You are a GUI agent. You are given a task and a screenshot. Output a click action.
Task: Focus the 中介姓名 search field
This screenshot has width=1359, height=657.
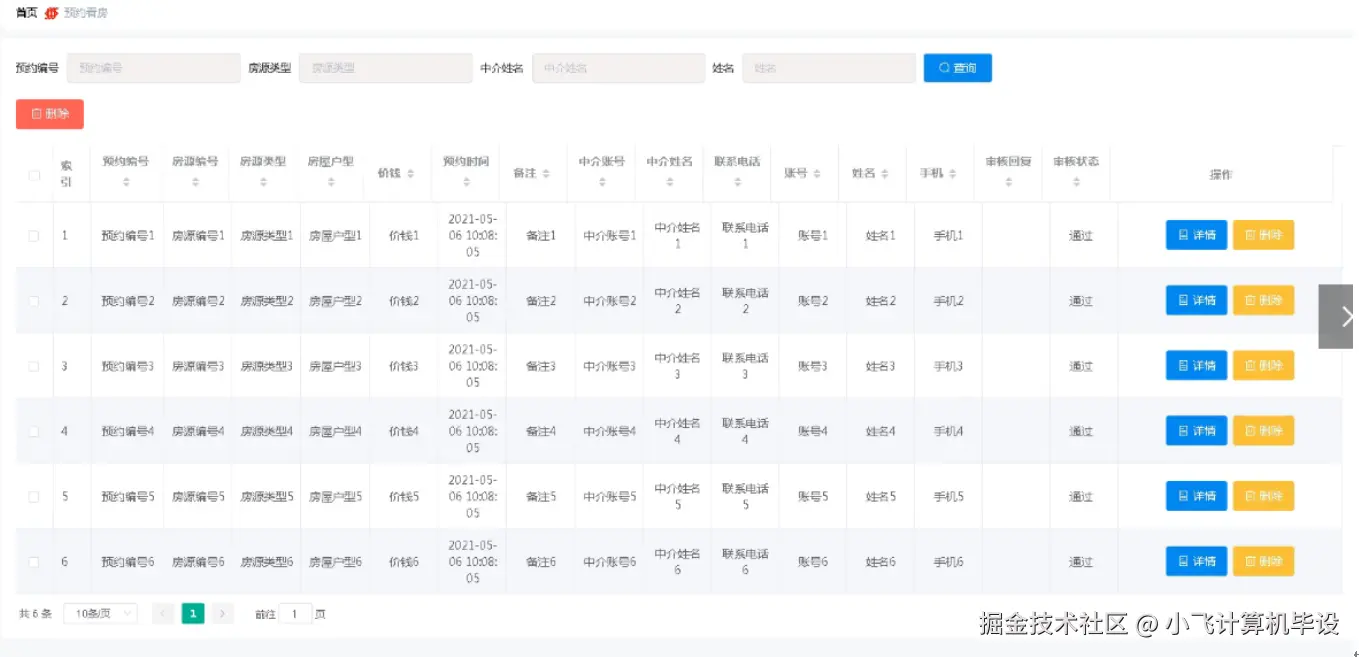tap(618, 68)
